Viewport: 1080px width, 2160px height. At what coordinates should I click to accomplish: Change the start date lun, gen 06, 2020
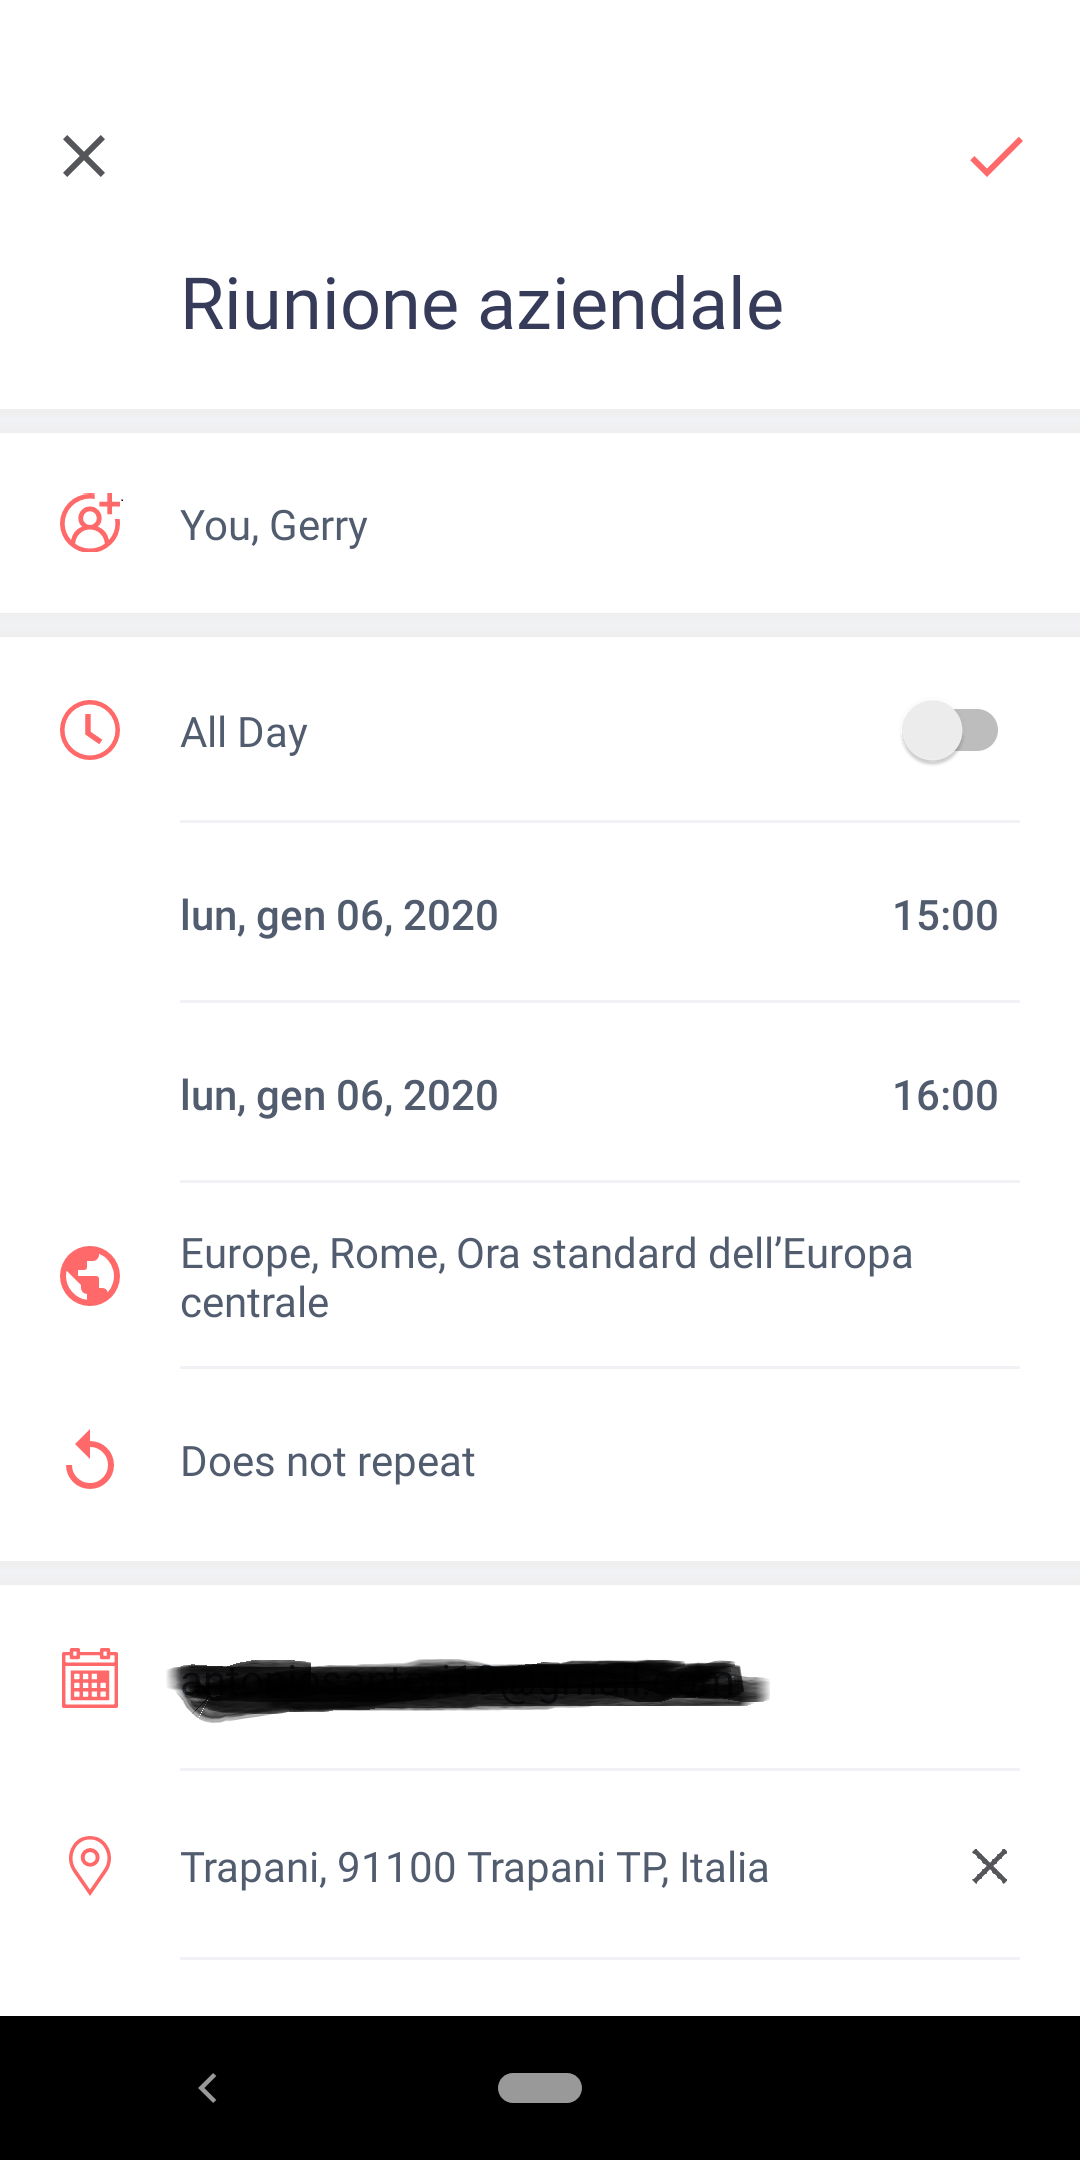tap(339, 915)
